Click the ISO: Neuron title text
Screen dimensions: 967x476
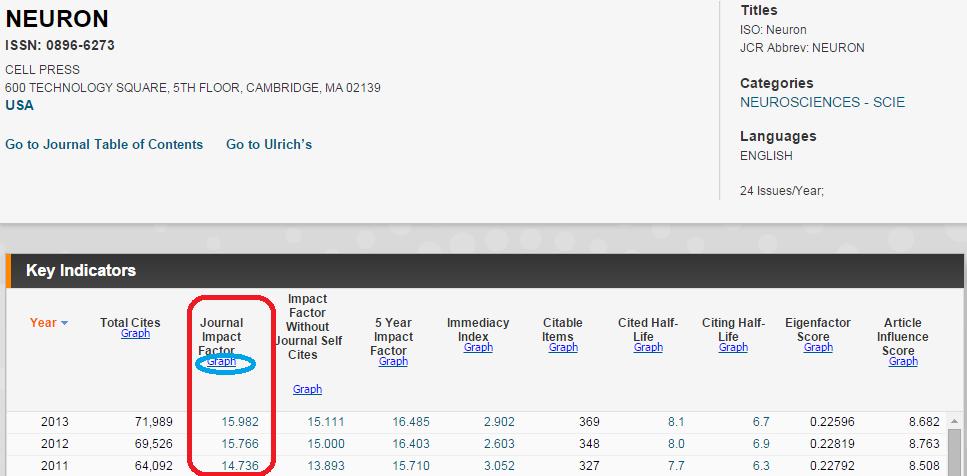point(773,30)
